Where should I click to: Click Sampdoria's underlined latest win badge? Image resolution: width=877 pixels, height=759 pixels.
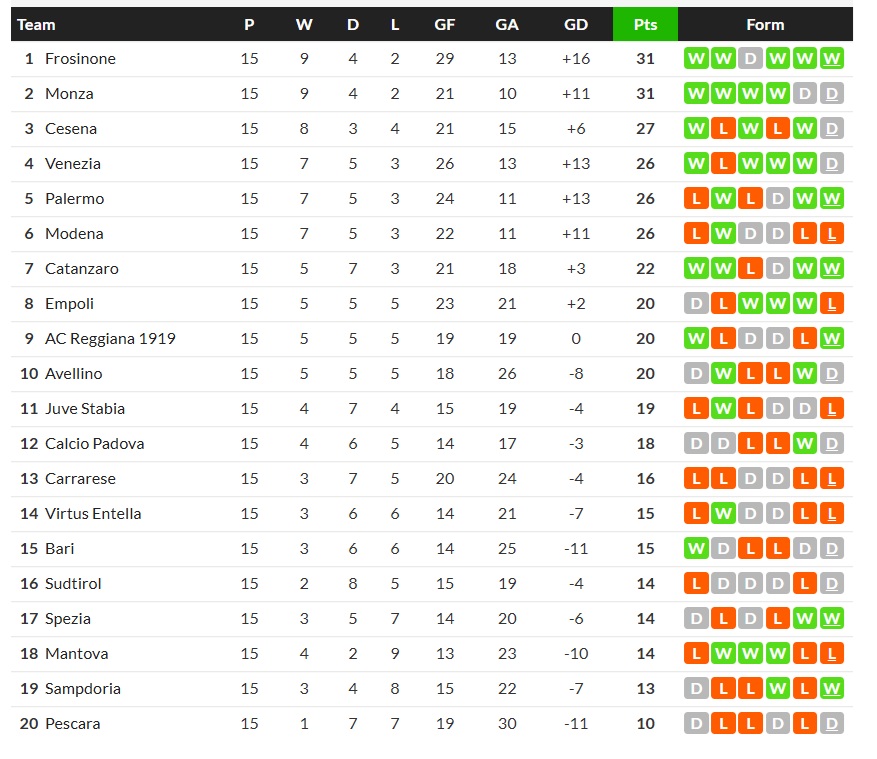(x=832, y=689)
